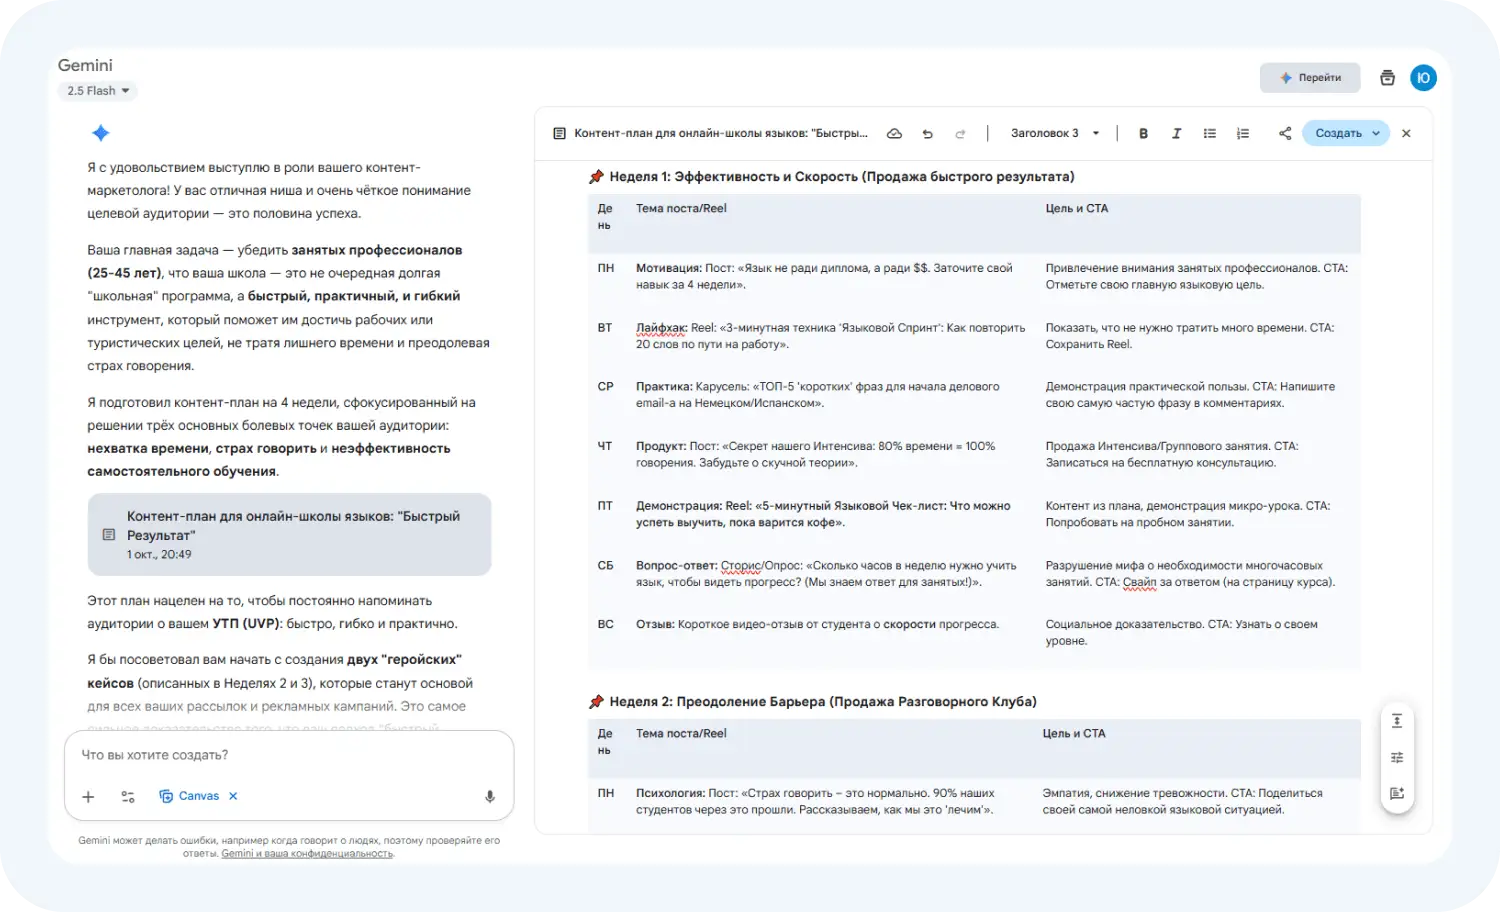Open the tone adjustment sliders icon
The height and width of the screenshot is (912, 1500).
[1397, 757]
